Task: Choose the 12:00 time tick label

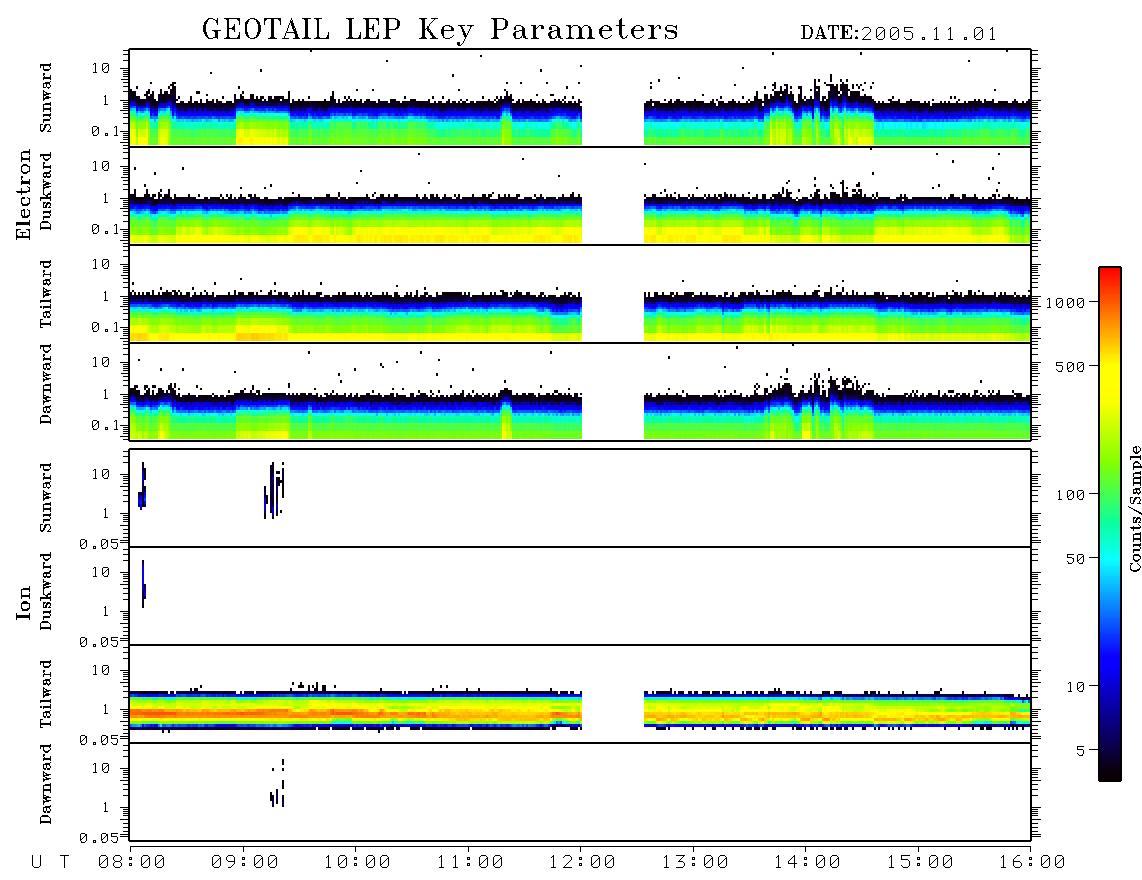Action: point(582,863)
